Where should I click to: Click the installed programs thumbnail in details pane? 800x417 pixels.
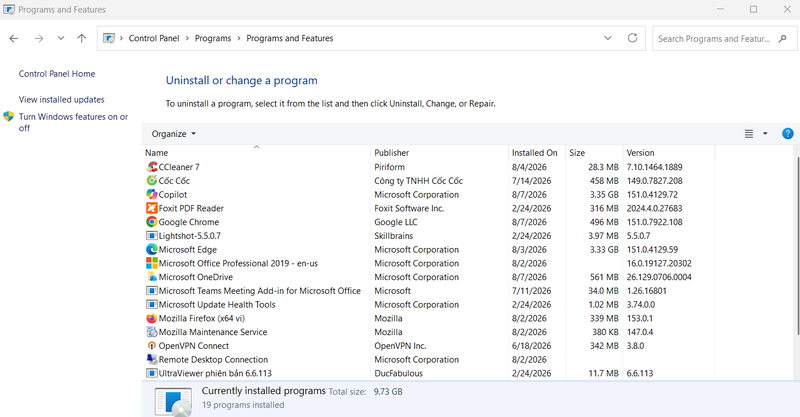(173, 401)
